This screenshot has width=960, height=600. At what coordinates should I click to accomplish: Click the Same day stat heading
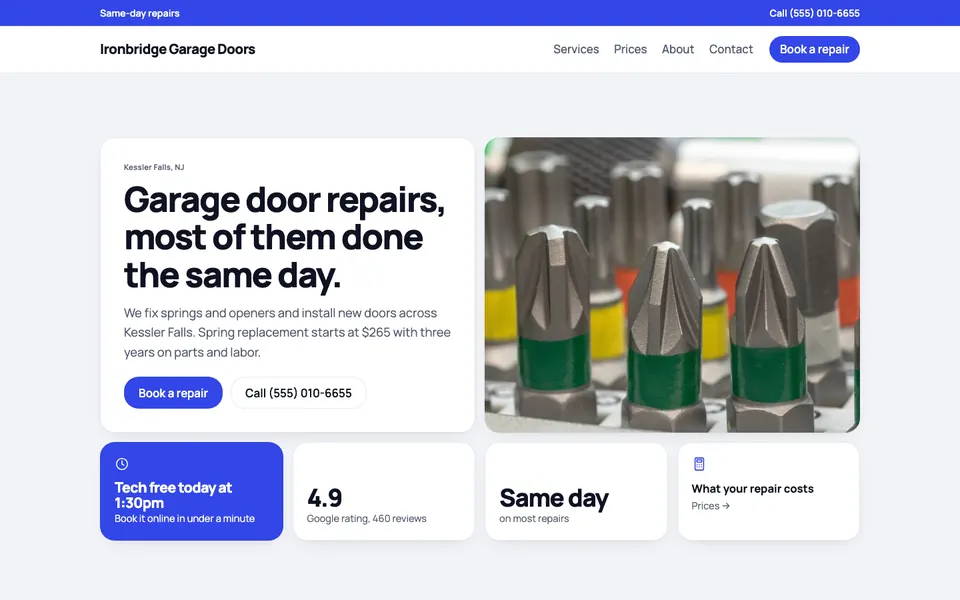(554, 498)
